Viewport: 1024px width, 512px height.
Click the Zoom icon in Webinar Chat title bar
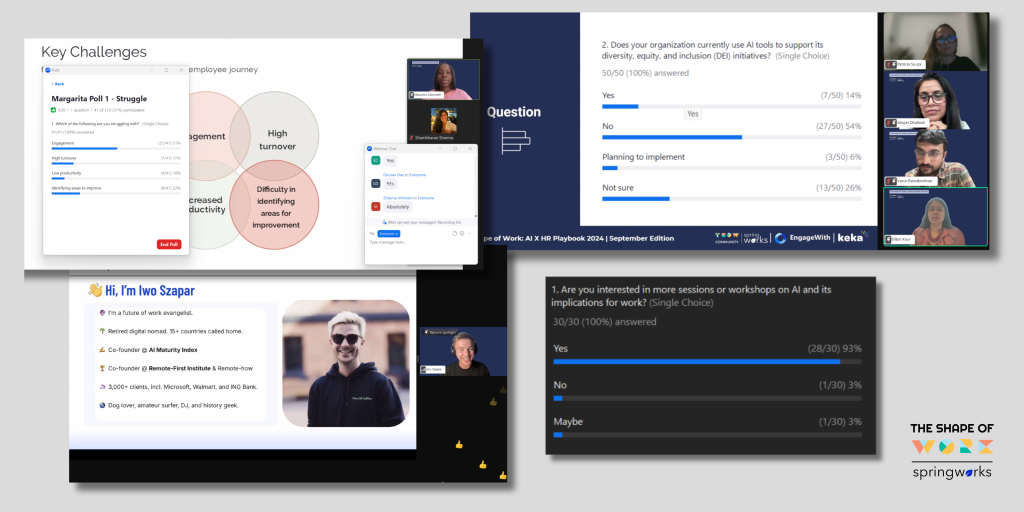(369, 148)
